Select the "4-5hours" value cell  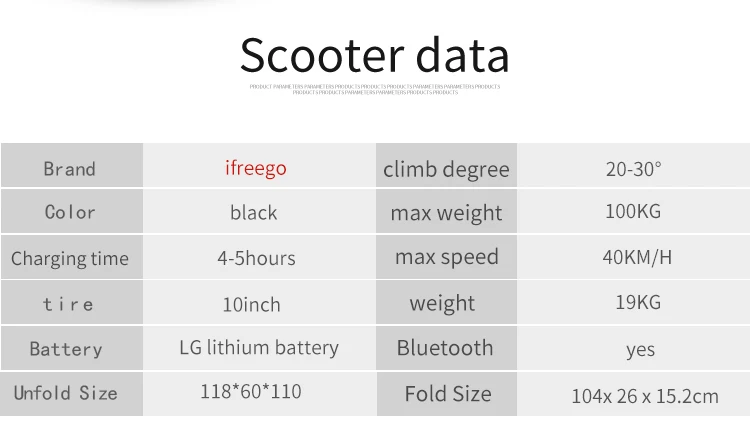coord(256,258)
